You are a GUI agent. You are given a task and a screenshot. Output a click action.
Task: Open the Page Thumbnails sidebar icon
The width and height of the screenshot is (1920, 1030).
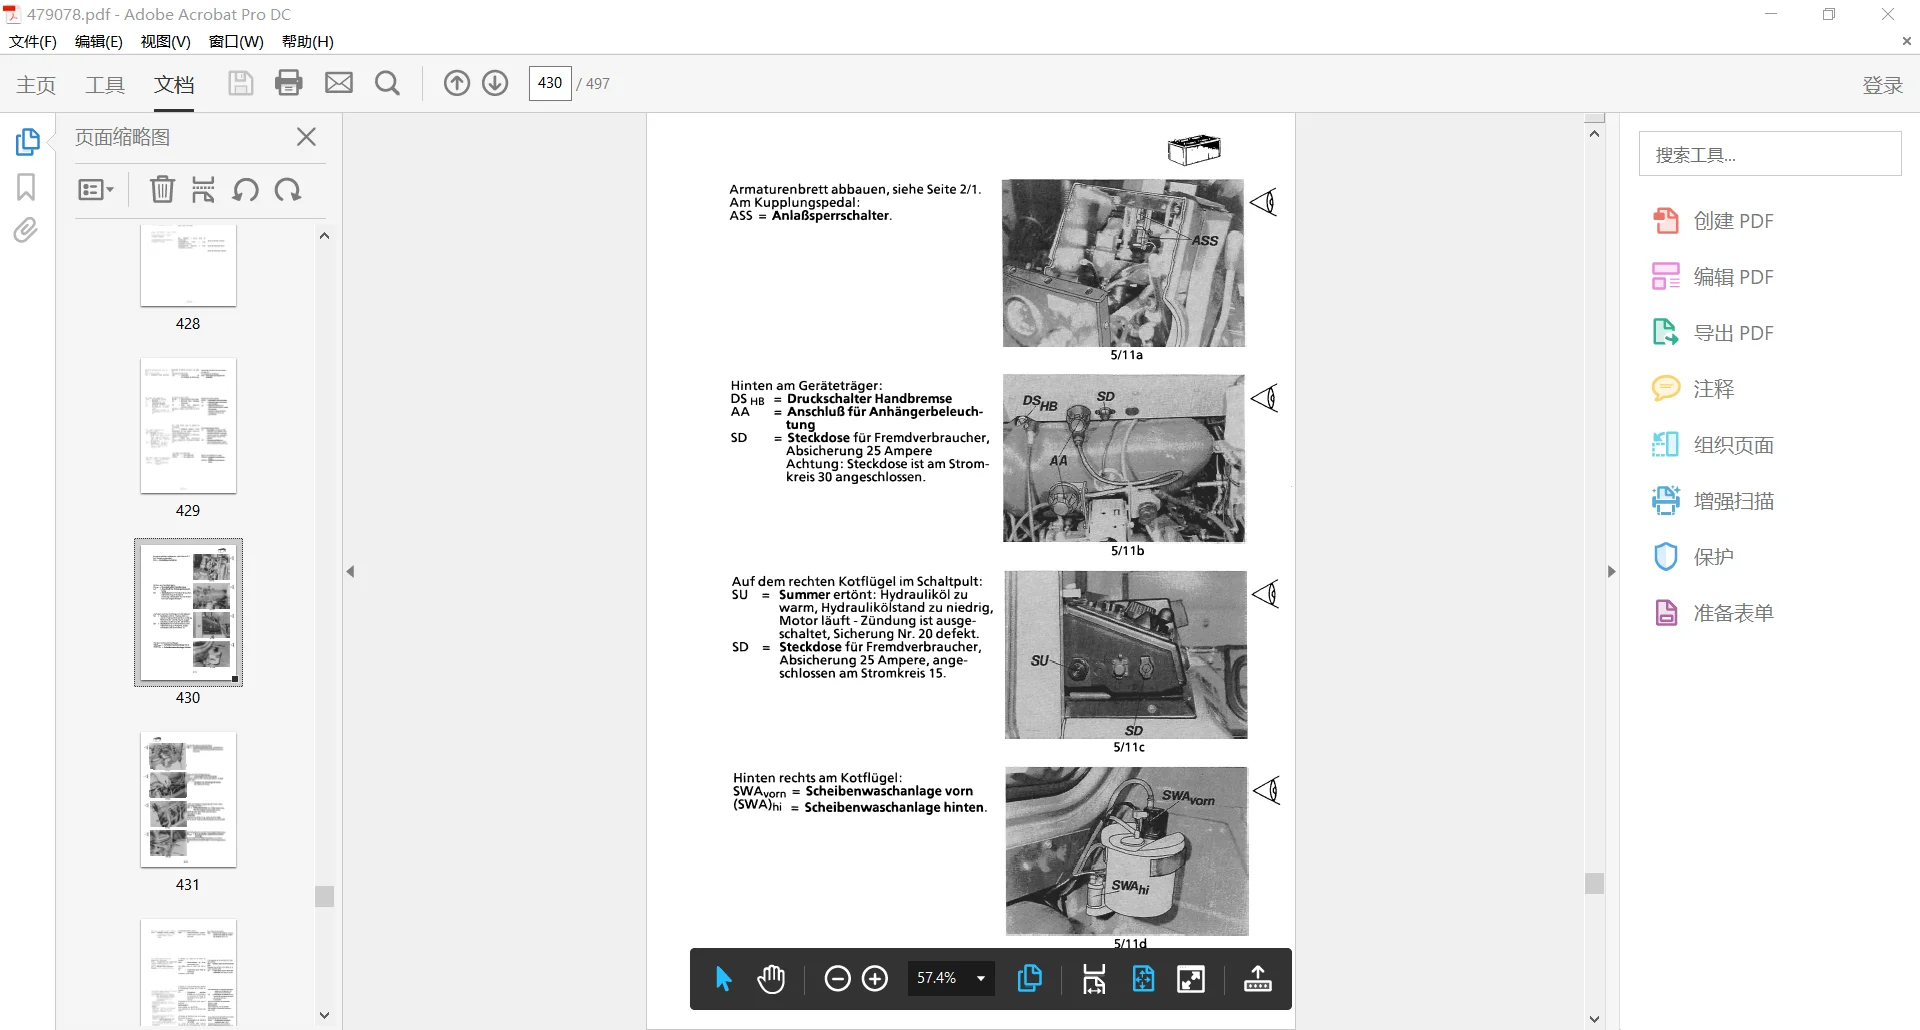tap(27, 142)
